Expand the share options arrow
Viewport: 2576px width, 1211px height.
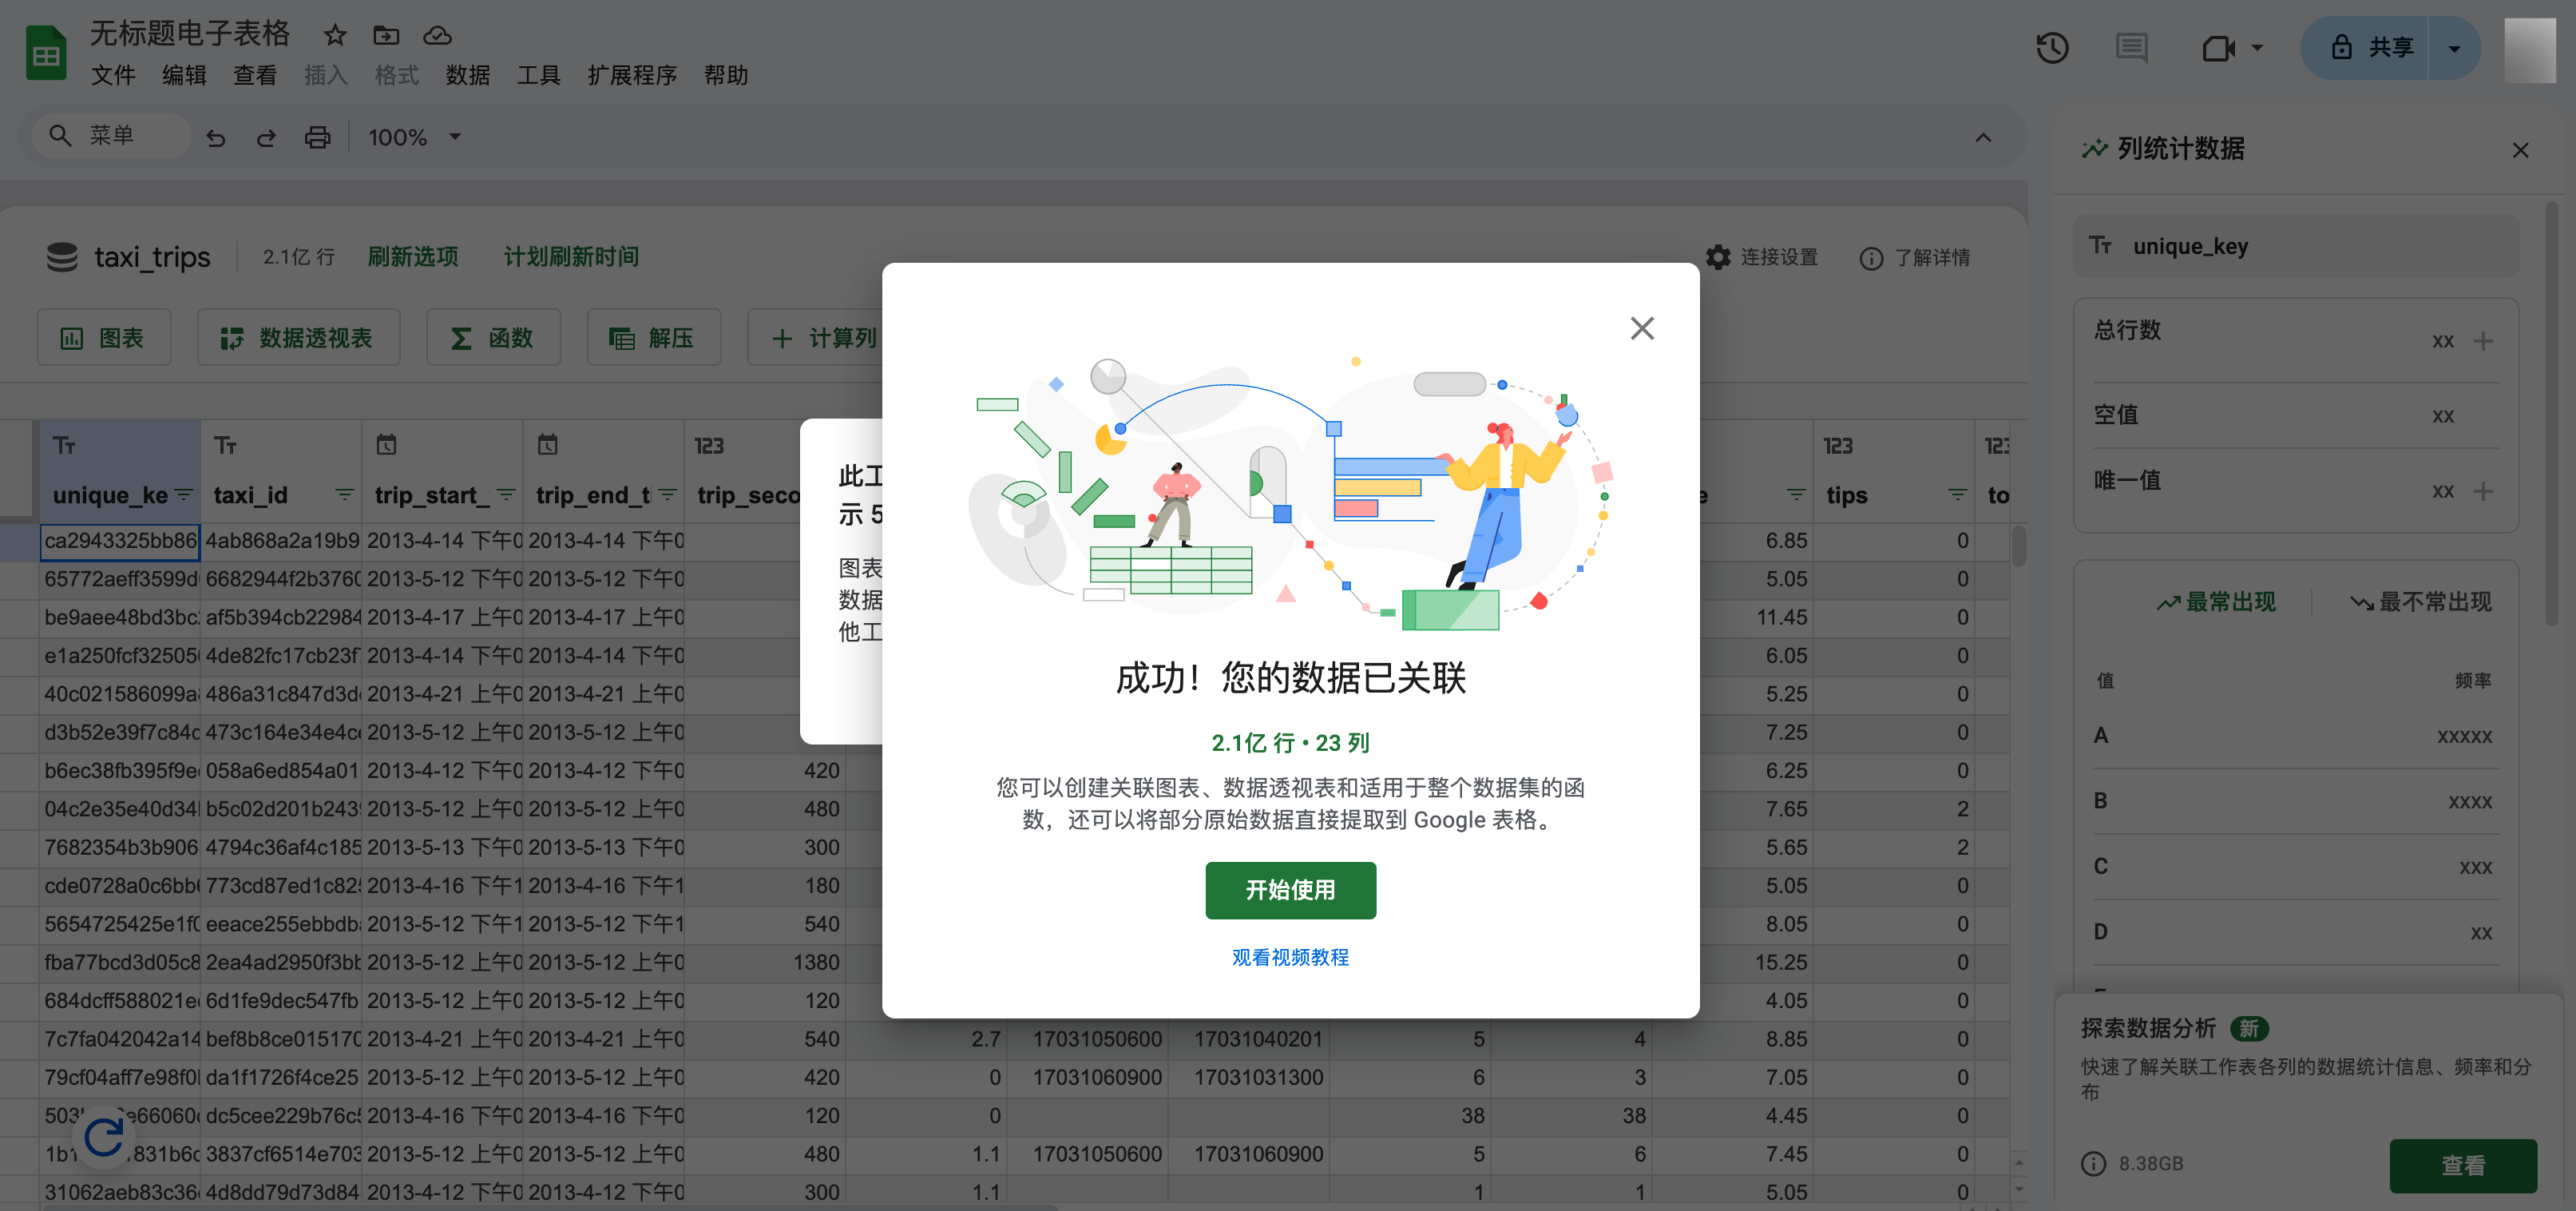tap(2454, 48)
